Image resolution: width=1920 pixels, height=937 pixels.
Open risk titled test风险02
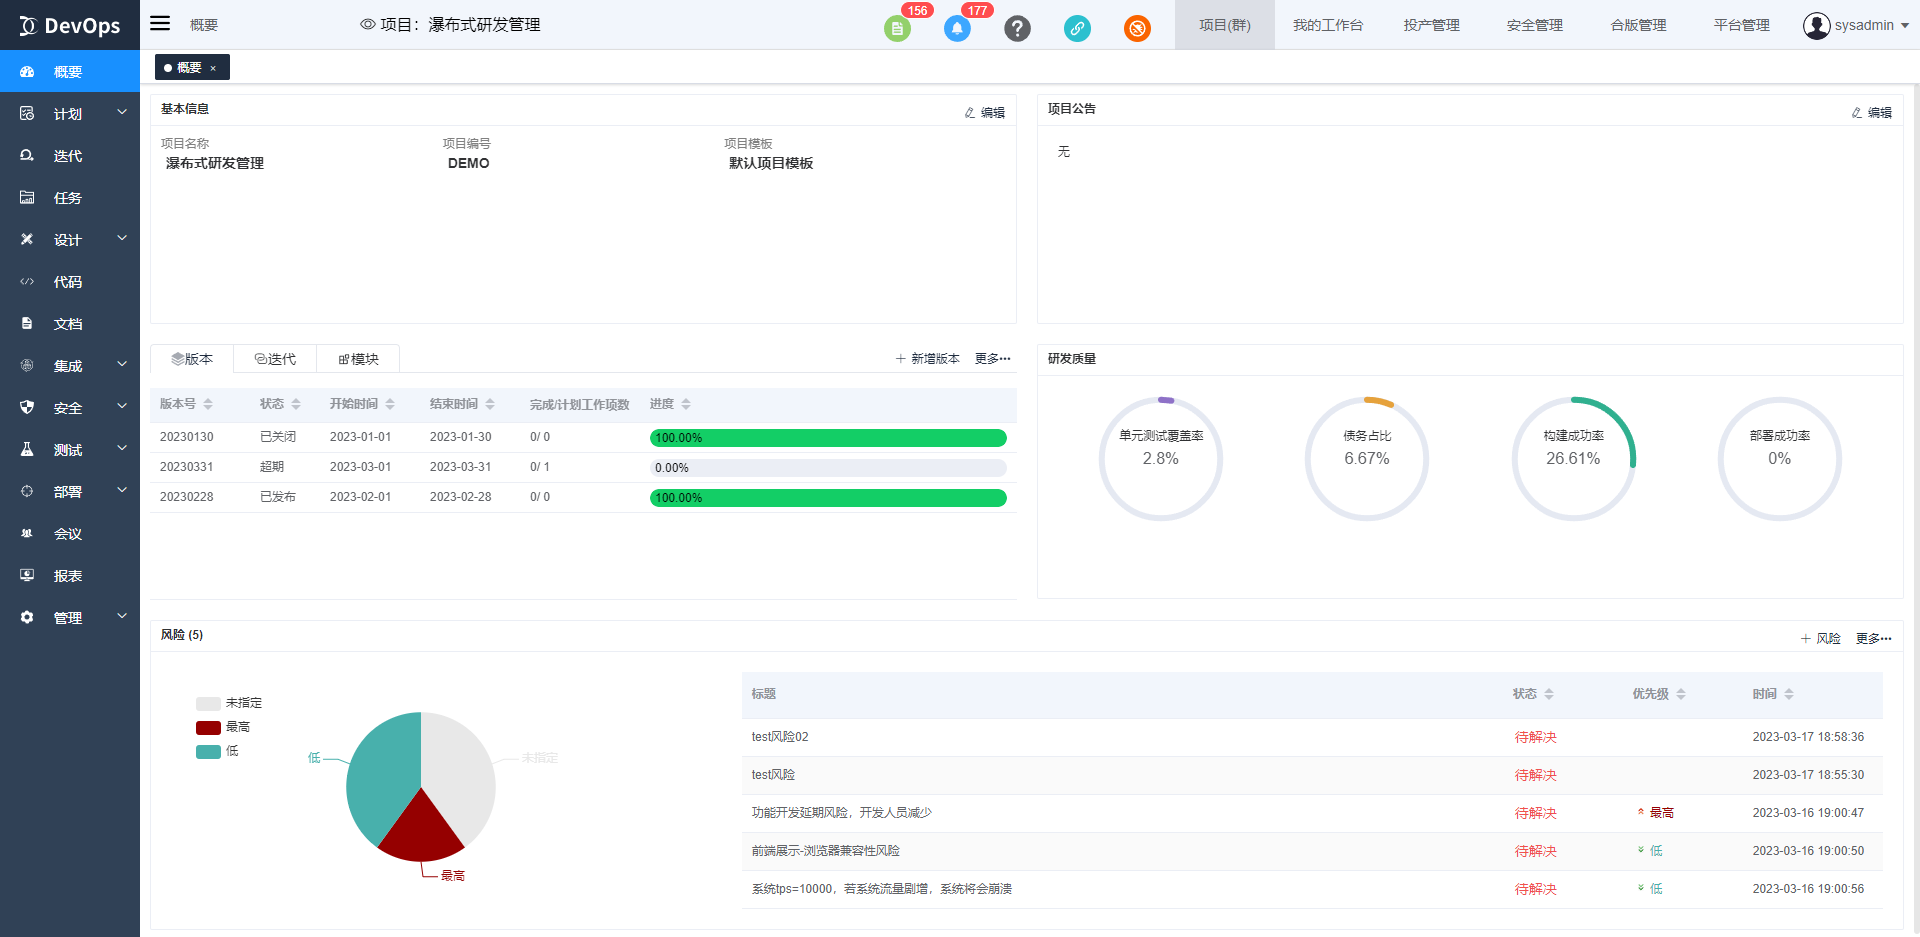pyautogui.click(x=780, y=737)
